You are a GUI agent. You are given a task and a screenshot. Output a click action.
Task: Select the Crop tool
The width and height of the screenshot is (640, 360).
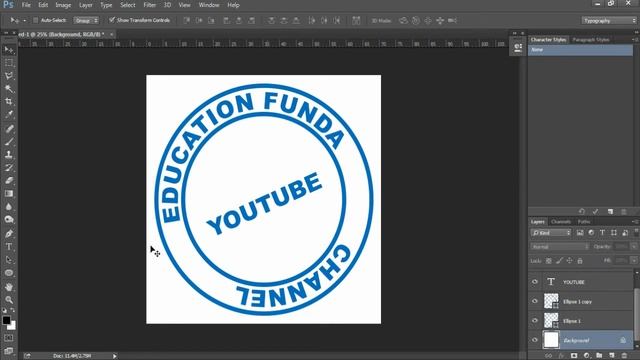[9, 101]
